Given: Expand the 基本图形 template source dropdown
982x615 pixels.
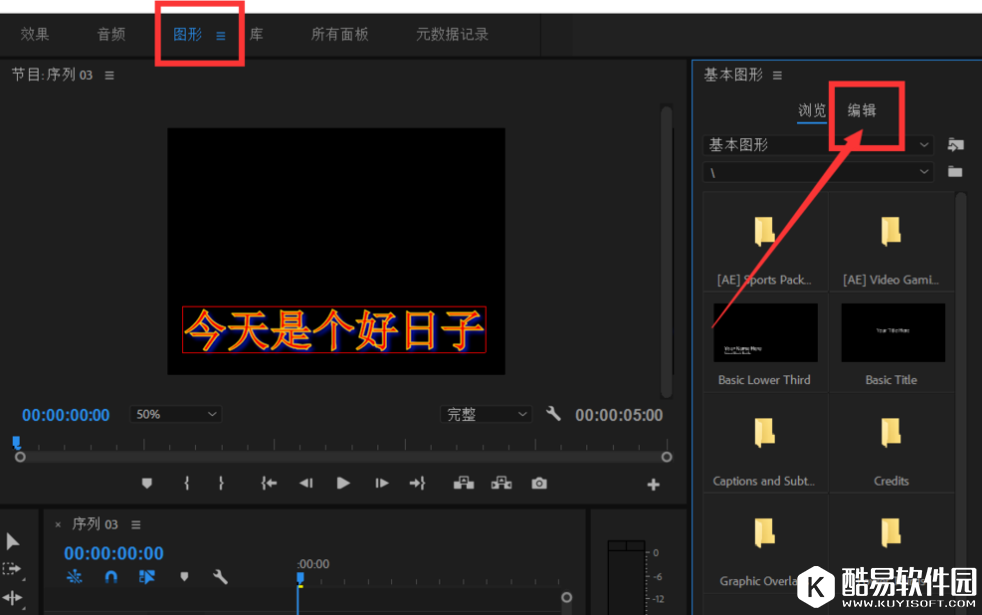Looking at the screenshot, I should point(817,145).
